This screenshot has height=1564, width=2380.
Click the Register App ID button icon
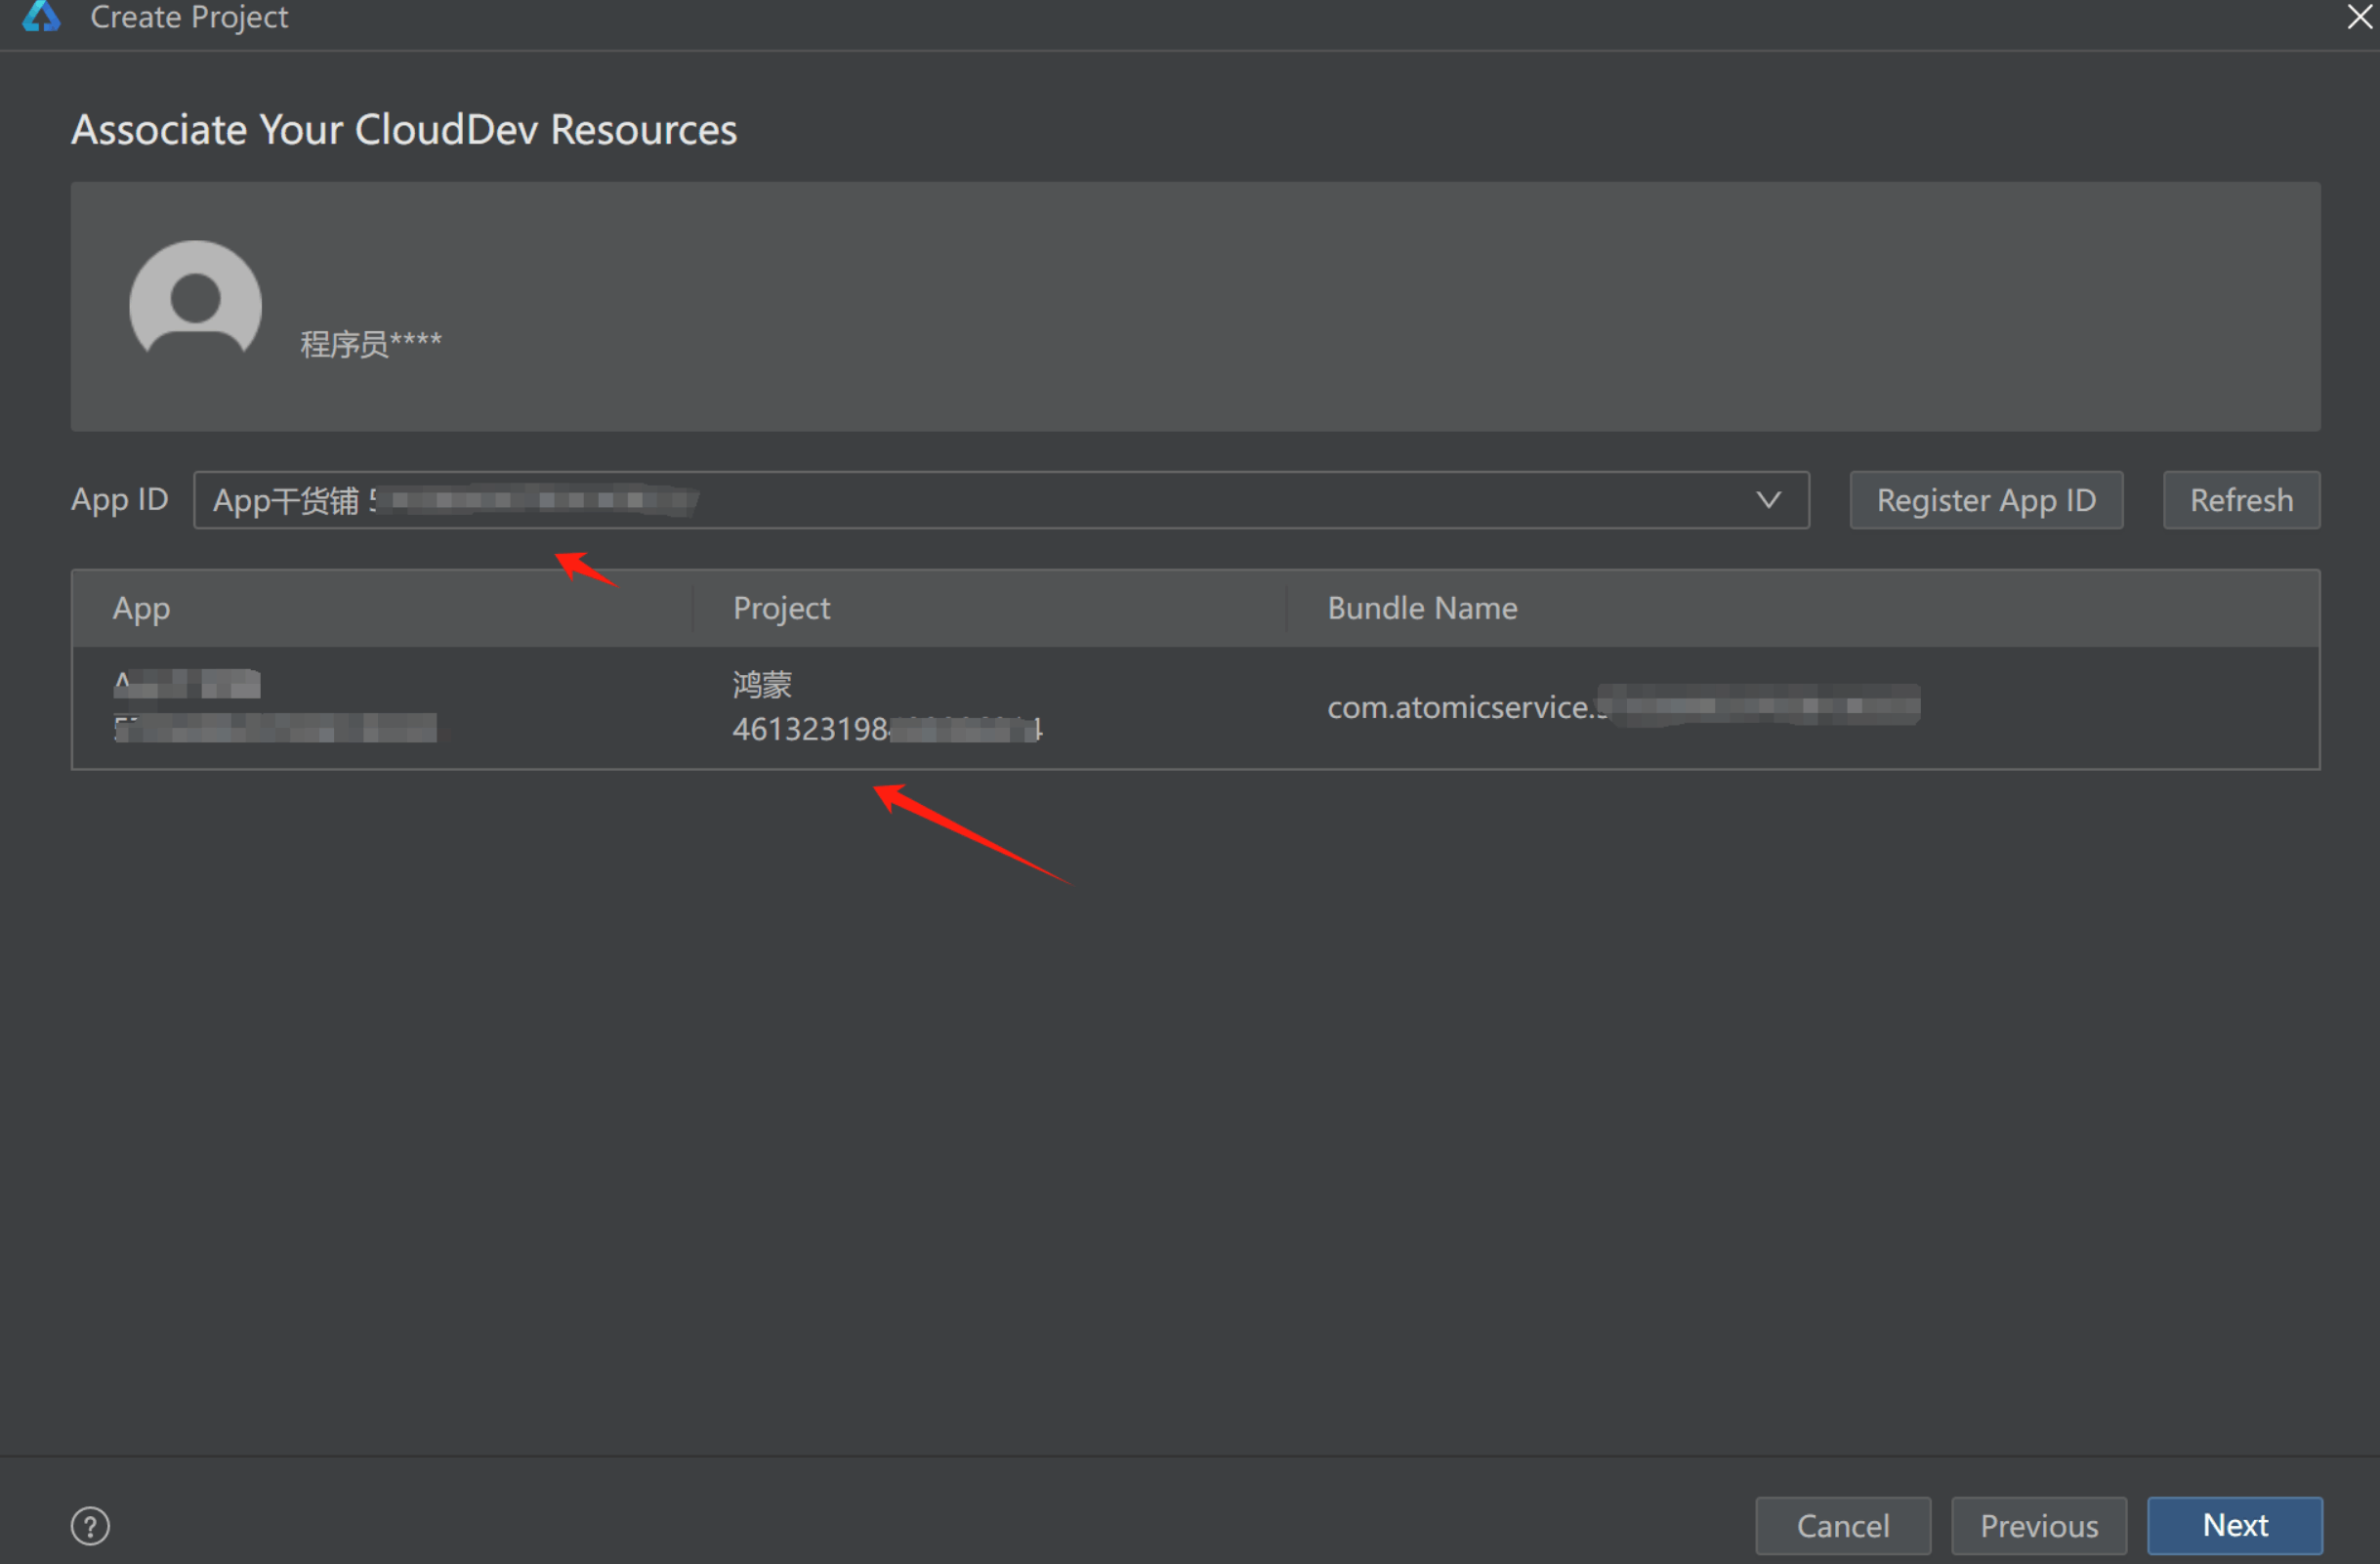pyautogui.click(x=1989, y=501)
